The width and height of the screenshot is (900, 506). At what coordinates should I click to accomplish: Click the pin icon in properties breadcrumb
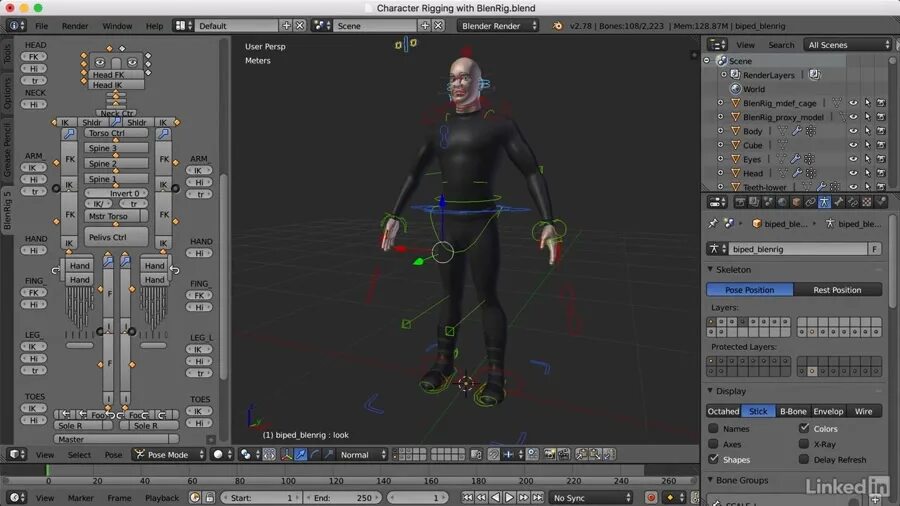[713, 224]
